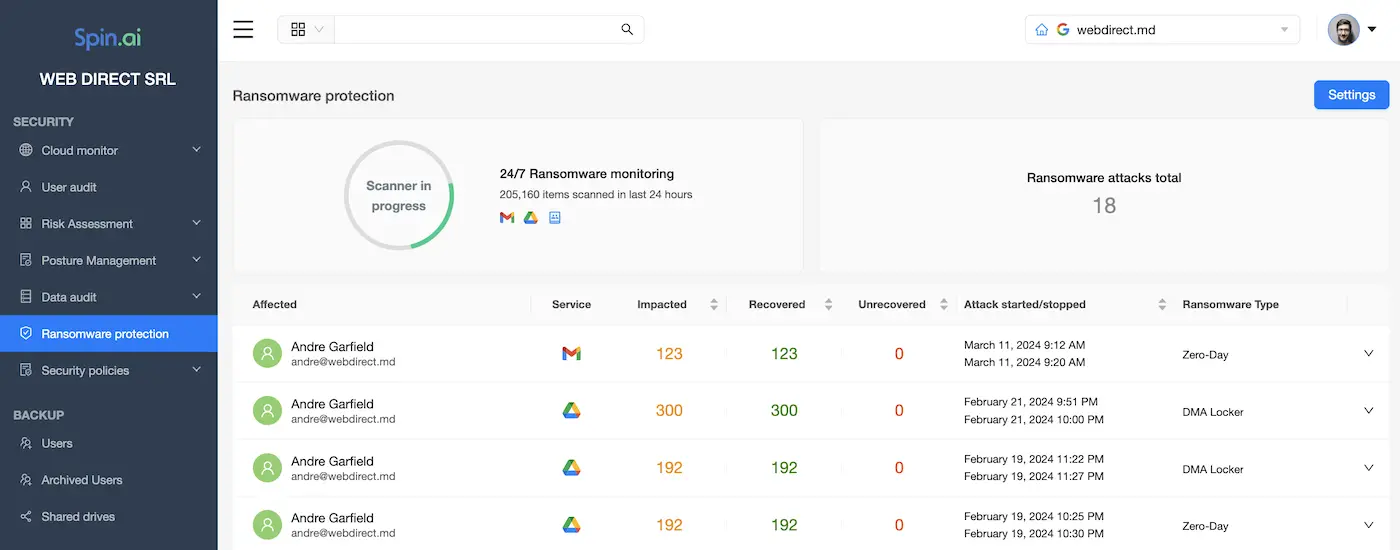The height and width of the screenshot is (550, 1400).
Task: Sort by the Impacted column
Action: 713,304
